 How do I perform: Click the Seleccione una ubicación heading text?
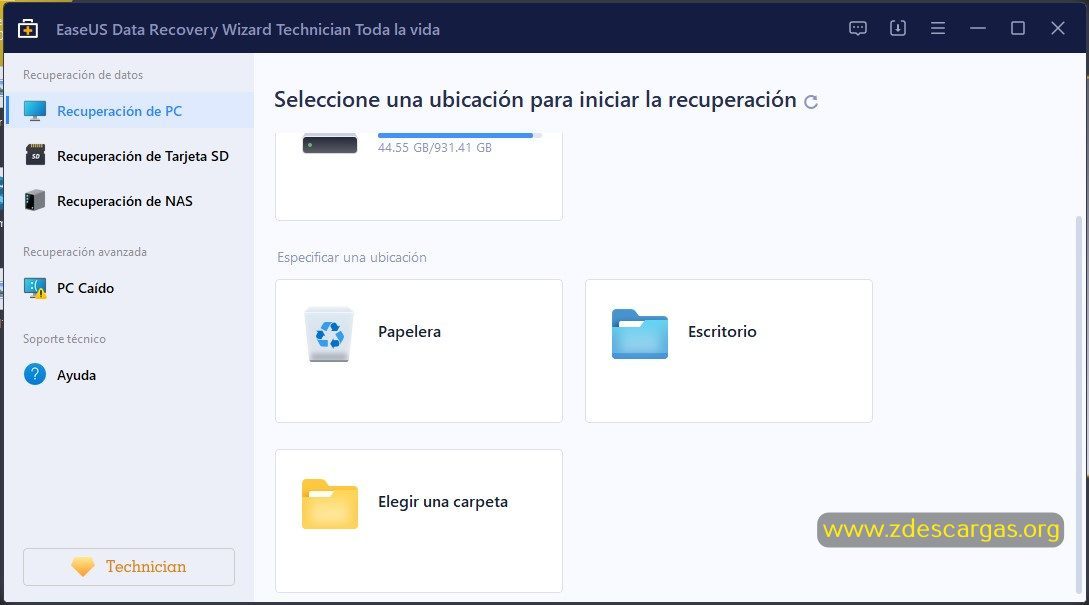(x=535, y=100)
